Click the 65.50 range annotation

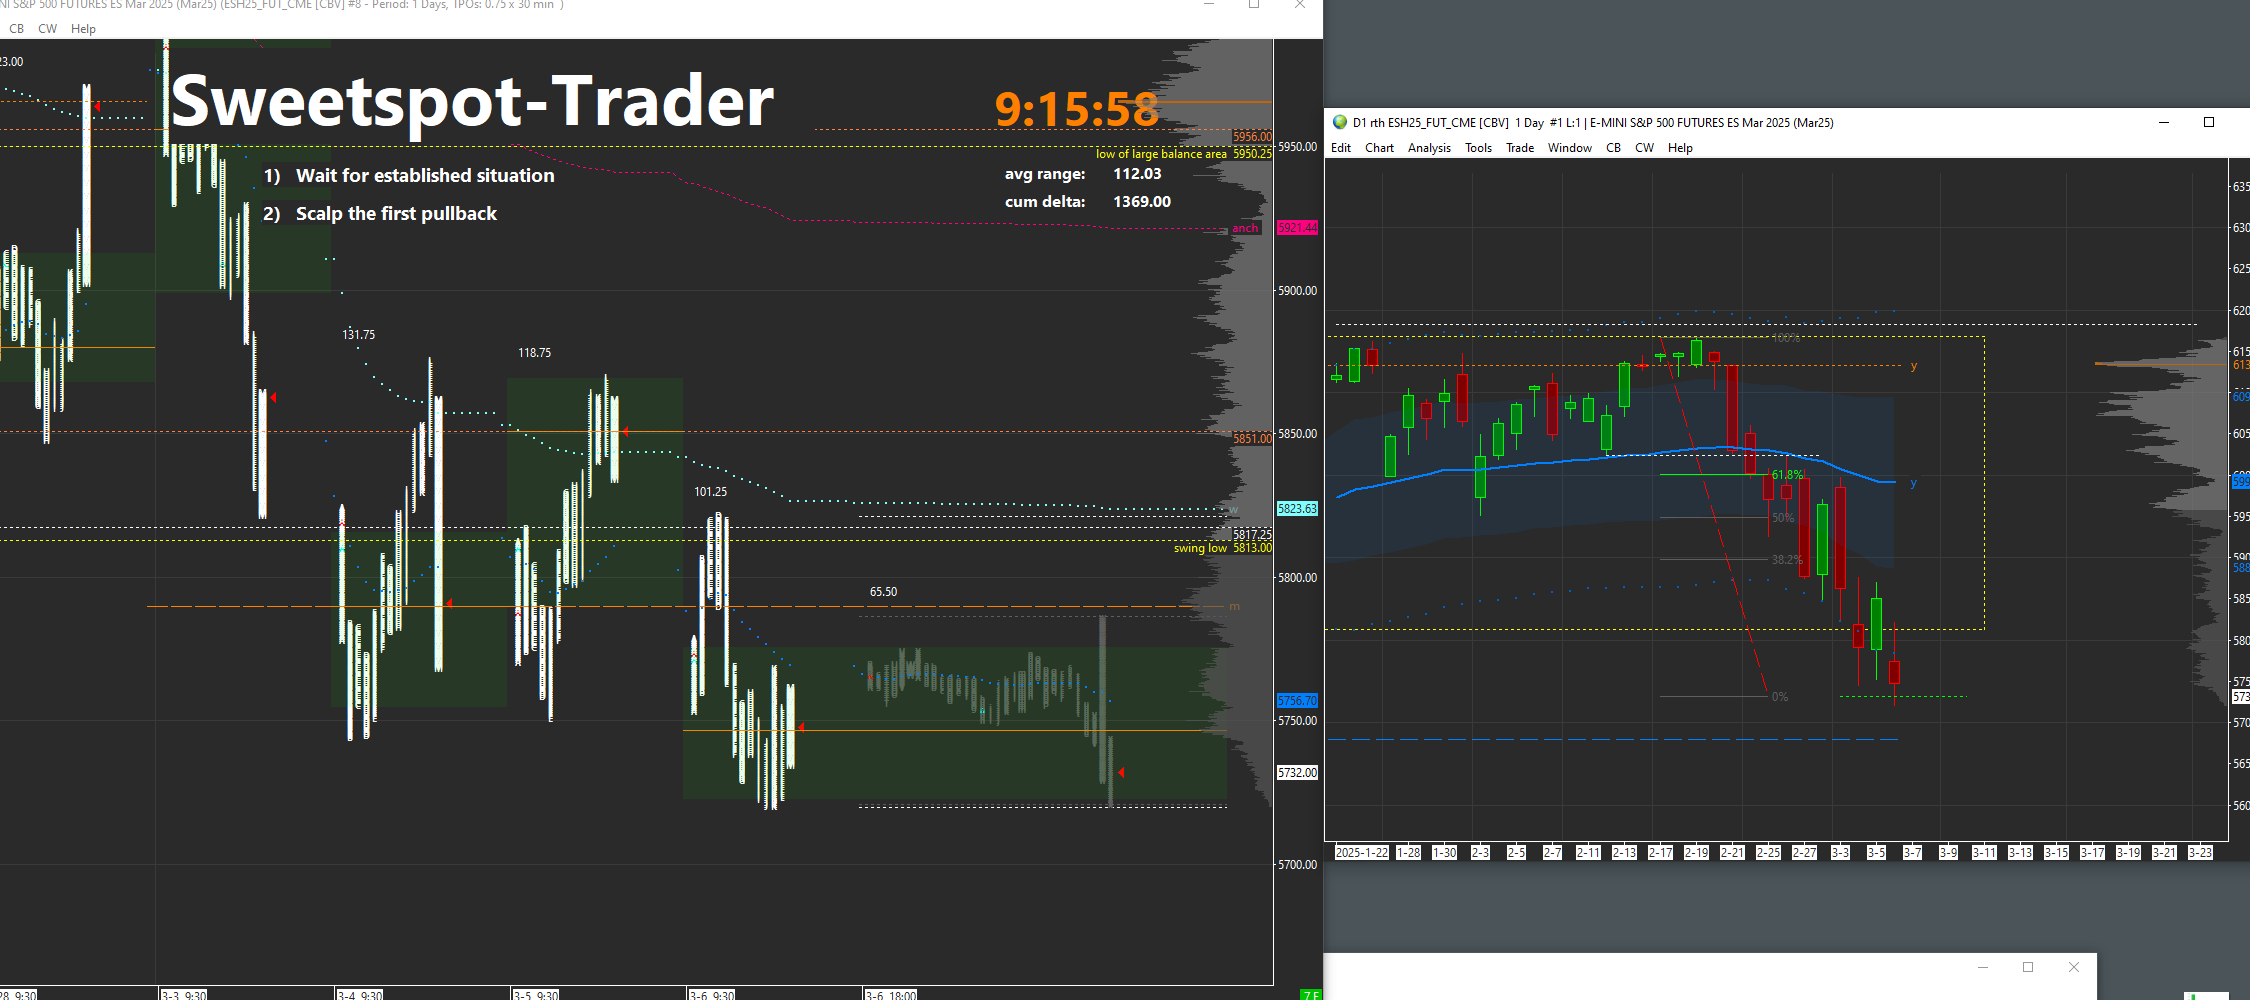point(883,592)
